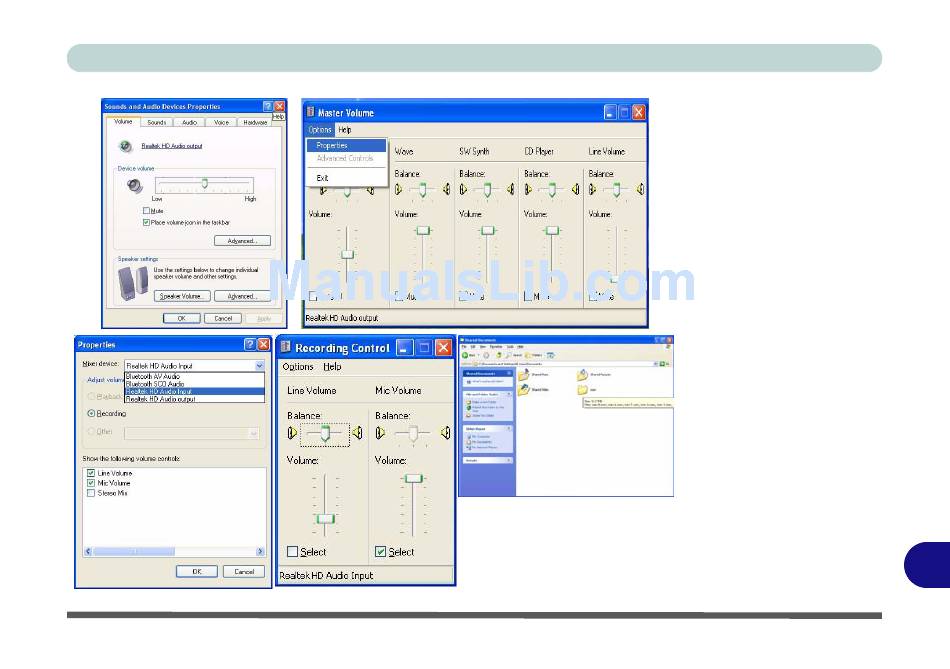
Task: Check the Stereo Mix volume control
Action: tap(91, 493)
